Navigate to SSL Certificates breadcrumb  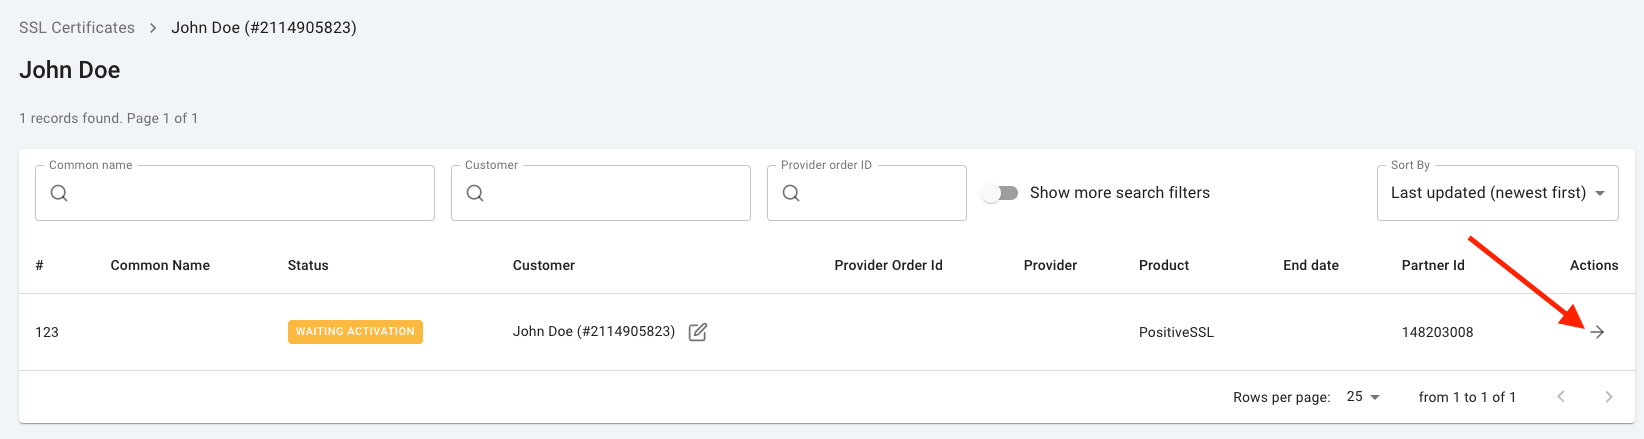click(x=77, y=28)
